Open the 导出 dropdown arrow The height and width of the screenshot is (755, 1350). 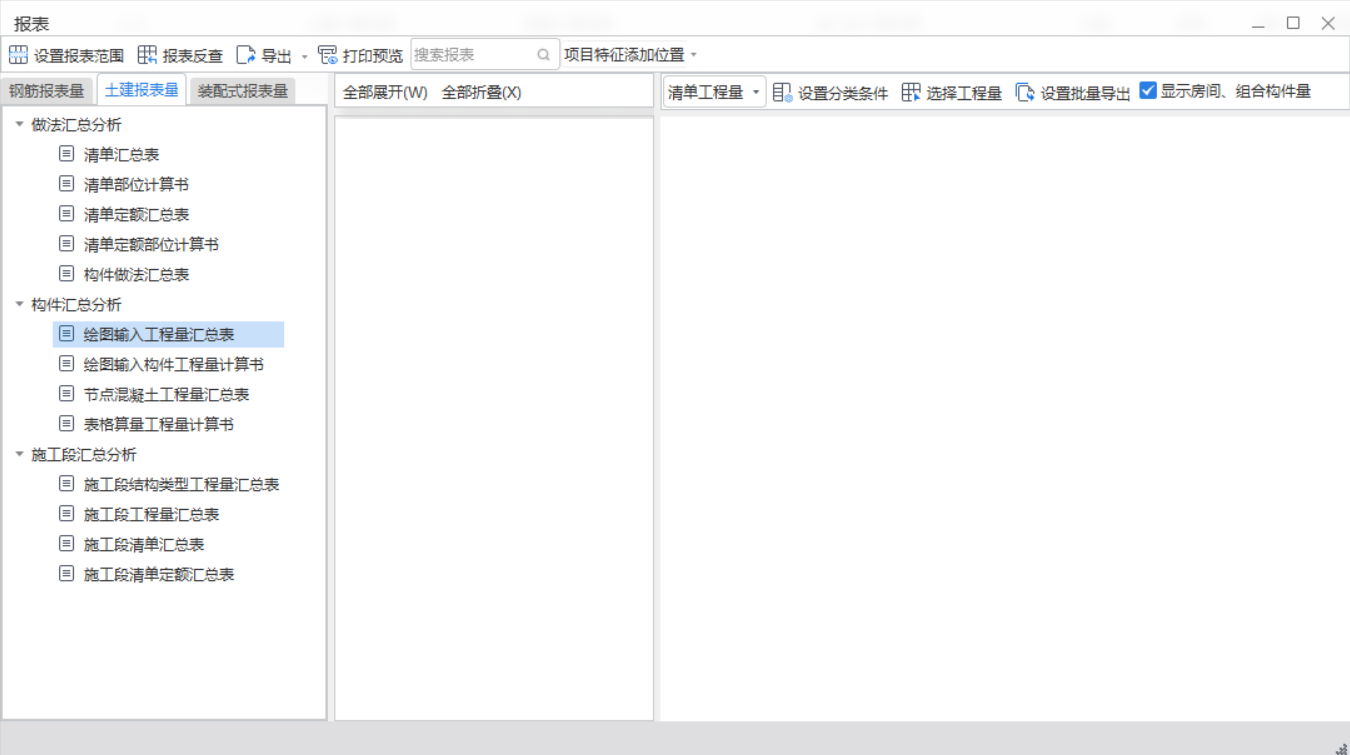(x=304, y=56)
